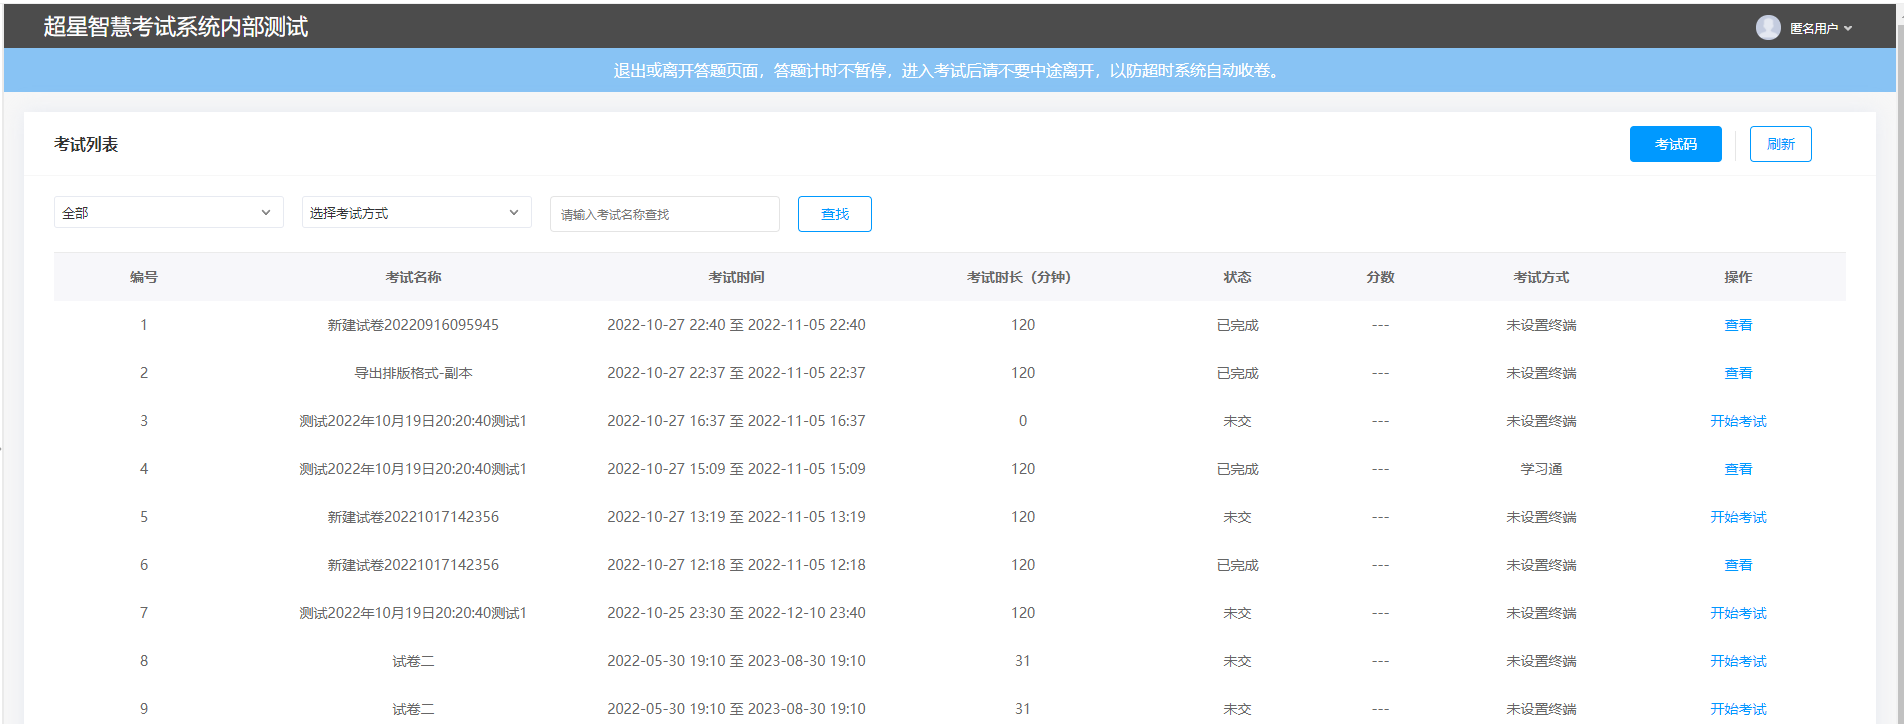Screen dimensions: 1904x724
Task: Click the 考试列表 heading
Action: tap(86, 144)
